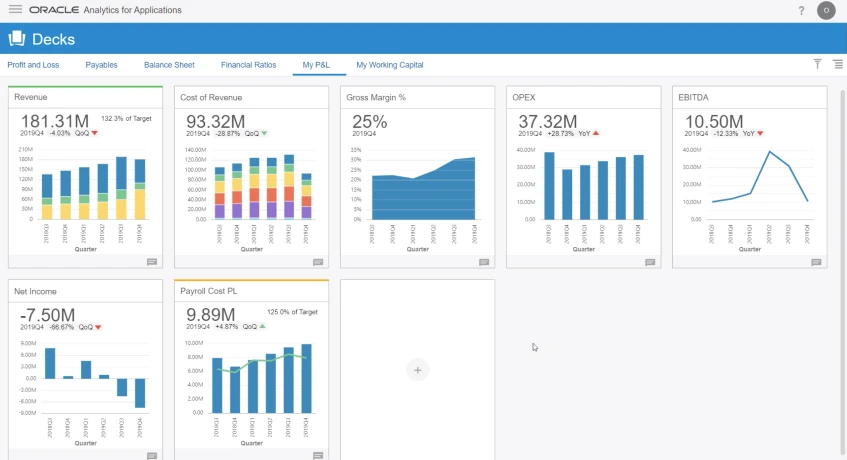Open the EBITDA card title
The image size is (847, 460).
693,98
